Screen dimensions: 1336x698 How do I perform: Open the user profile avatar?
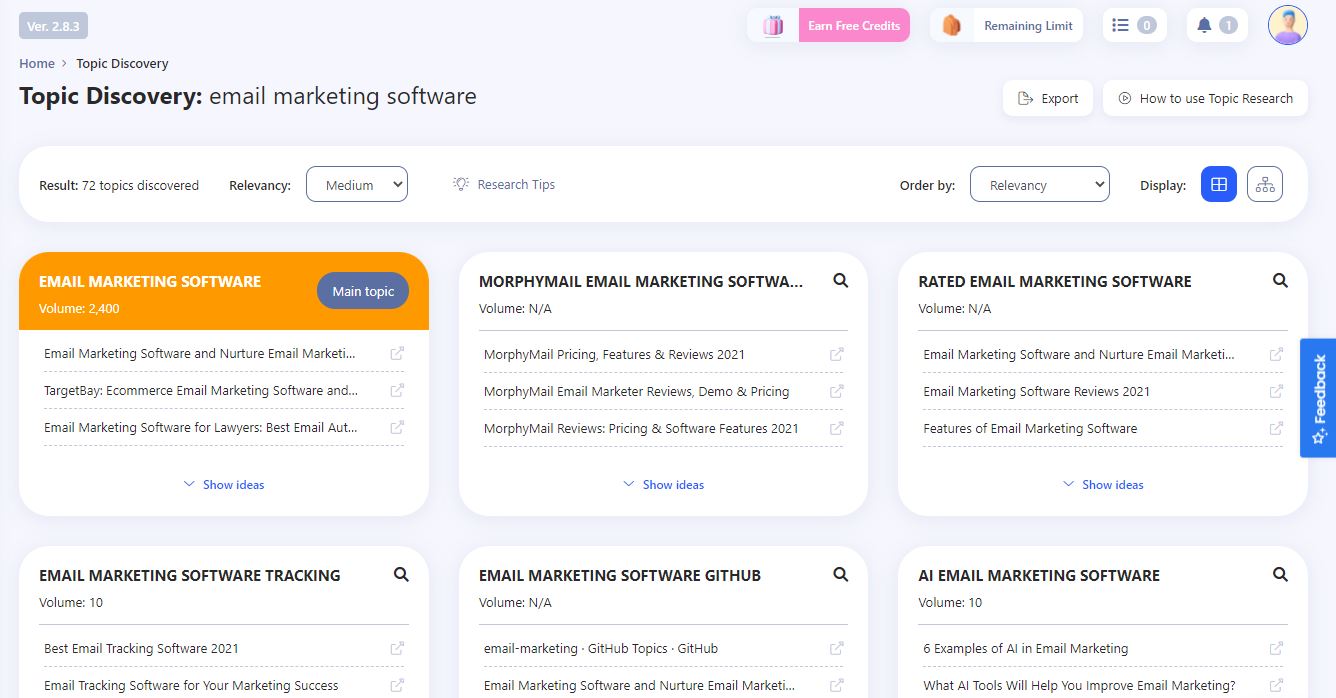(x=1287, y=25)
